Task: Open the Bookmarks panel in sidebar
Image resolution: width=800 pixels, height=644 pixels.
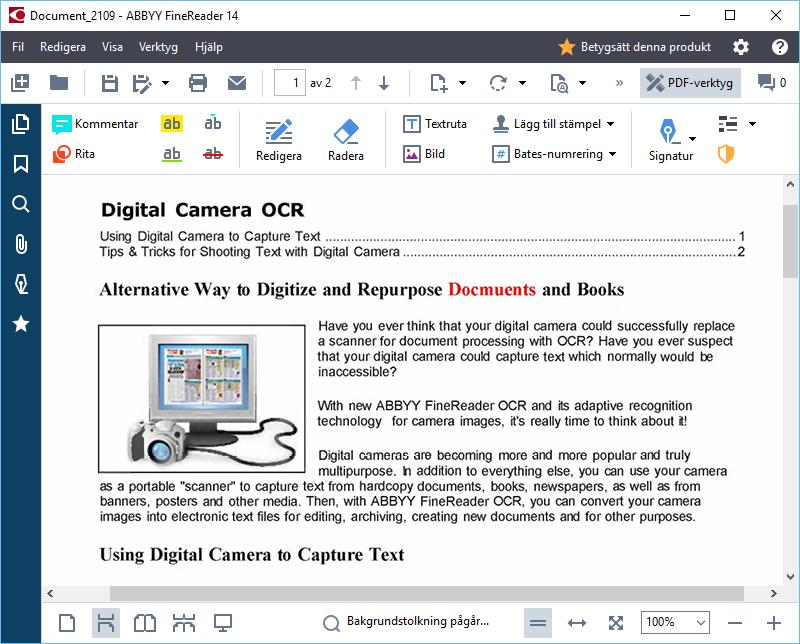Action: [20, 164]
